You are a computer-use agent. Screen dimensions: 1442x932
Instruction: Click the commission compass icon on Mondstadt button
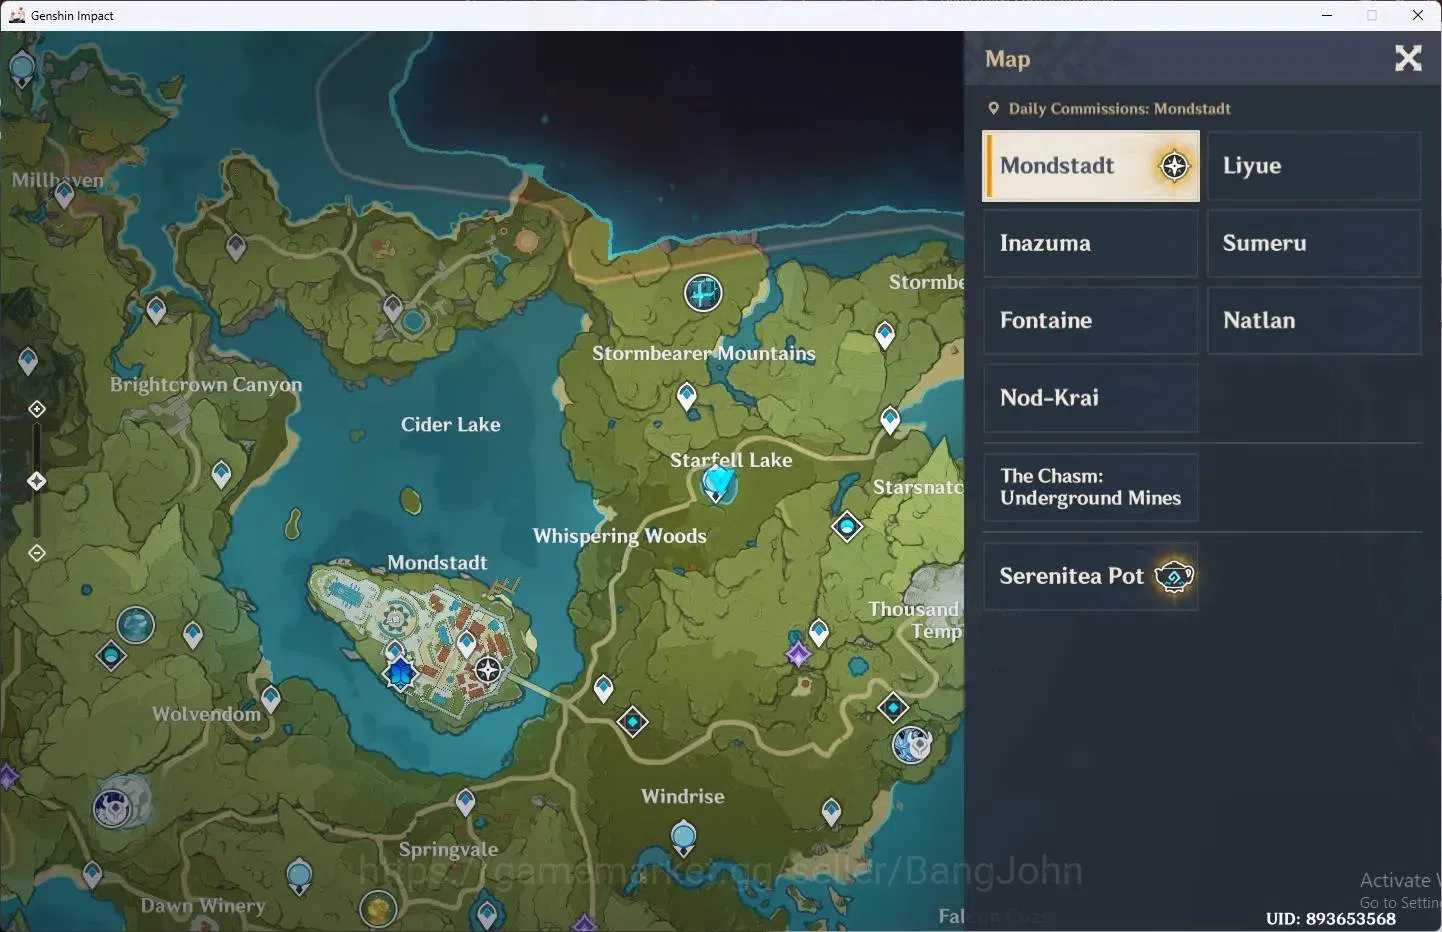coord(1174,166)
